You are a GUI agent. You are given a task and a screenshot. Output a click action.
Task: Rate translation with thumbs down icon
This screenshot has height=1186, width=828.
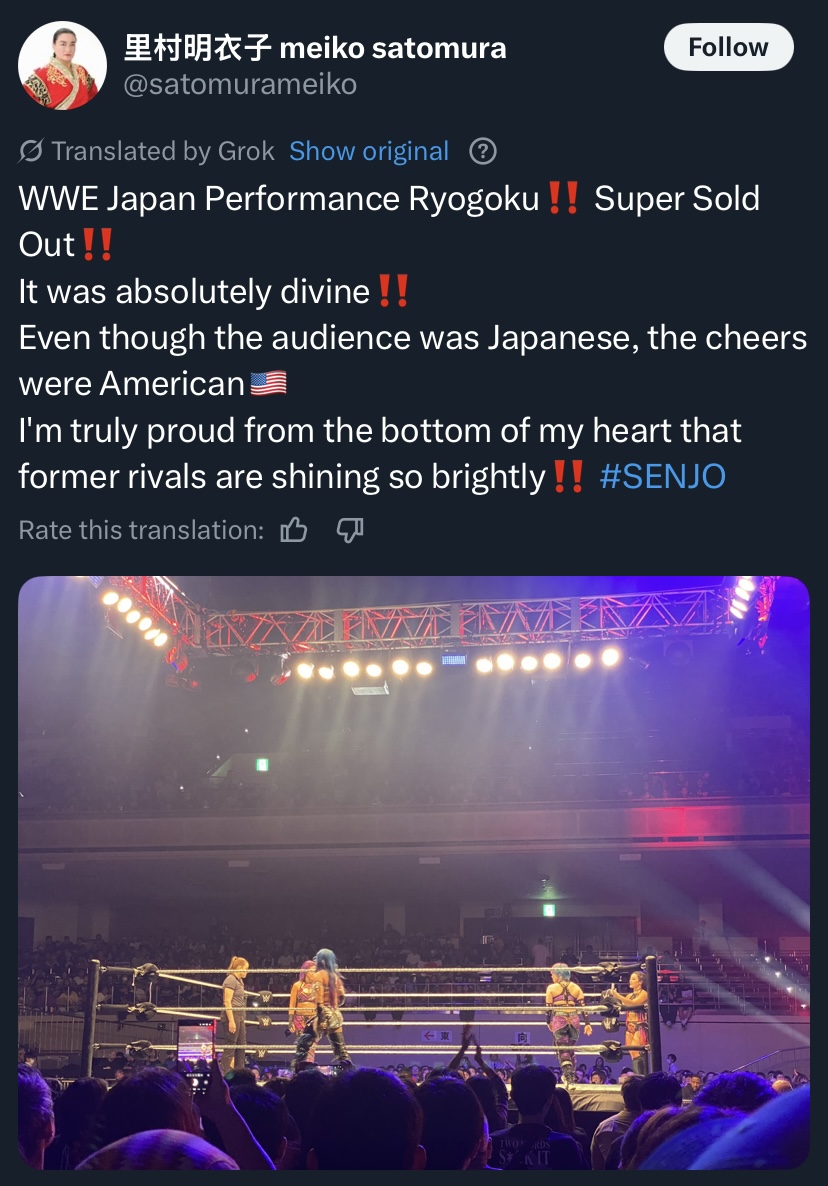coord(349,530)
